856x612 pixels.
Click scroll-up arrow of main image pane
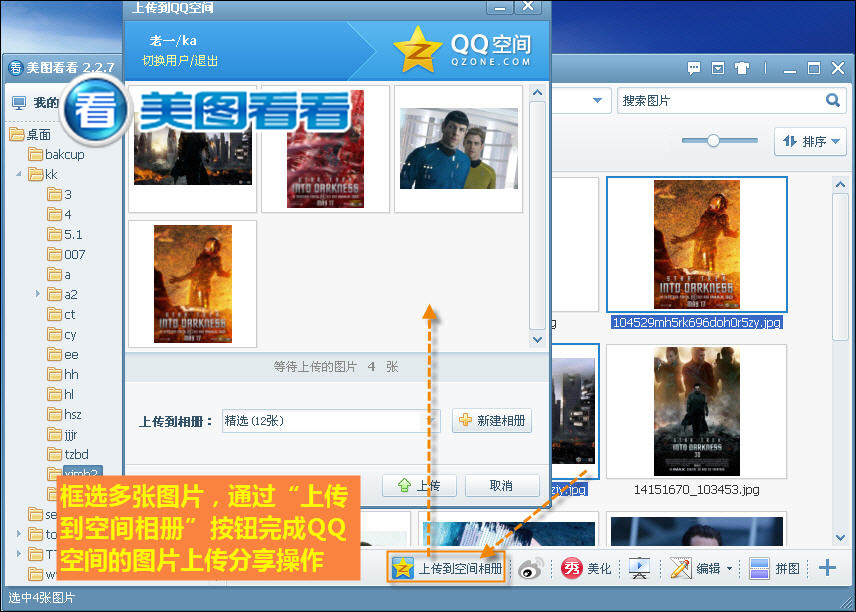pyautogui.click(x=840, y=185)
